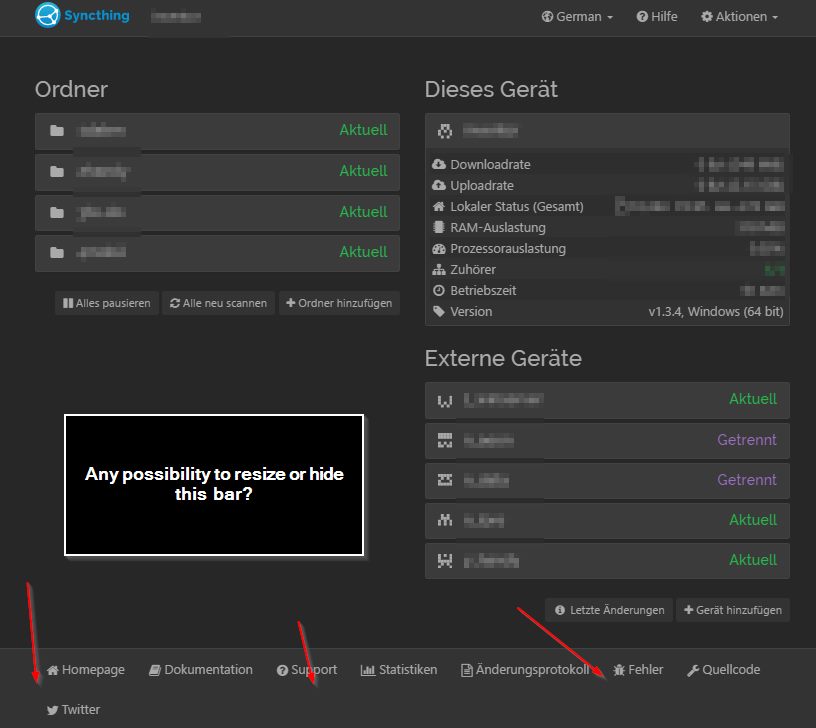Screen dimensions: 816x728
Task: Expand the first external device marked Aktuell
Action: (607, 400)
